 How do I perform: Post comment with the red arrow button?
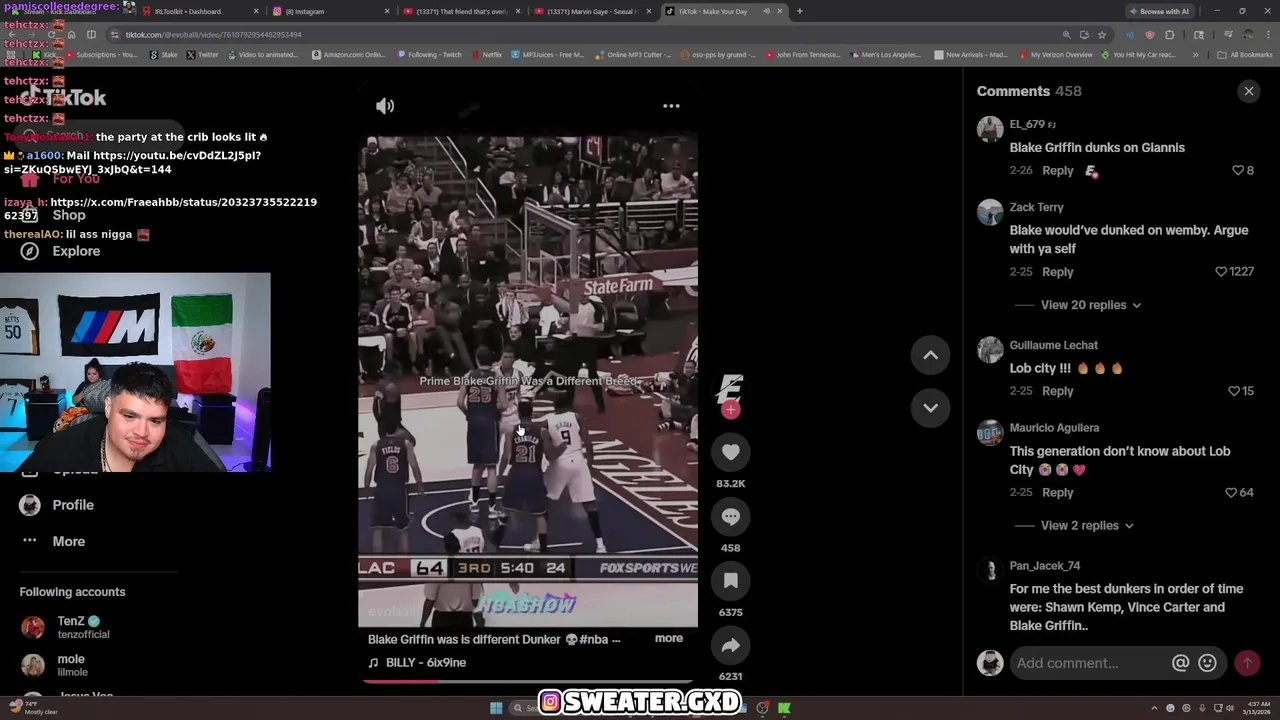pos(1247,663)
